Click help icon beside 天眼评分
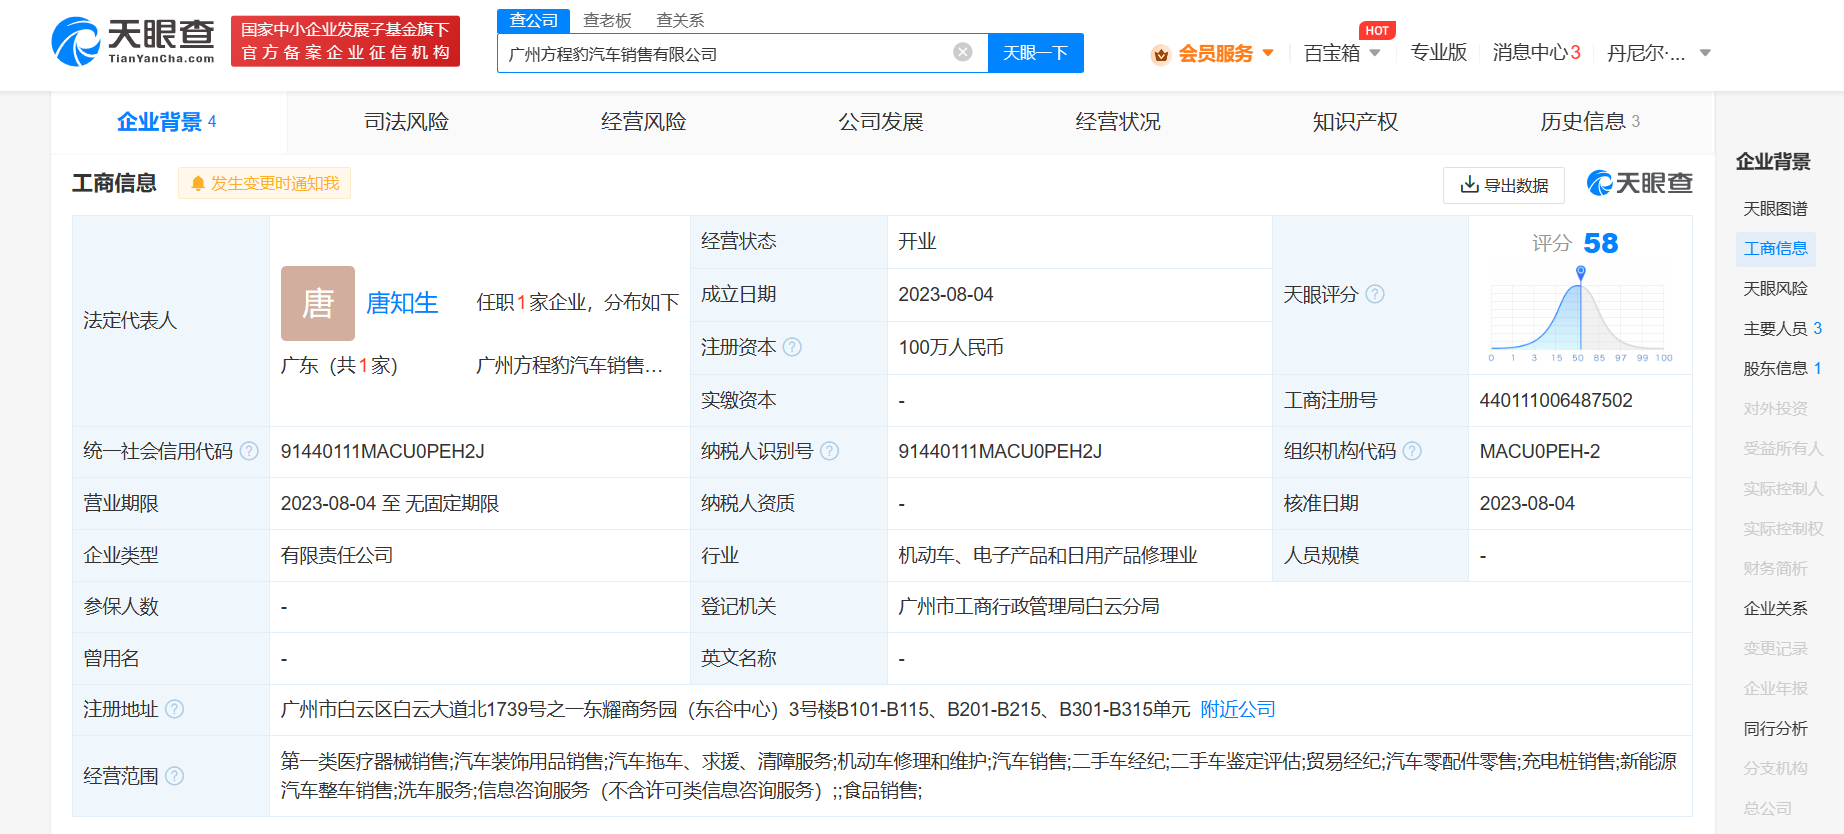The width and height of the screenshot is (1844, 834). coord(1375,294)
